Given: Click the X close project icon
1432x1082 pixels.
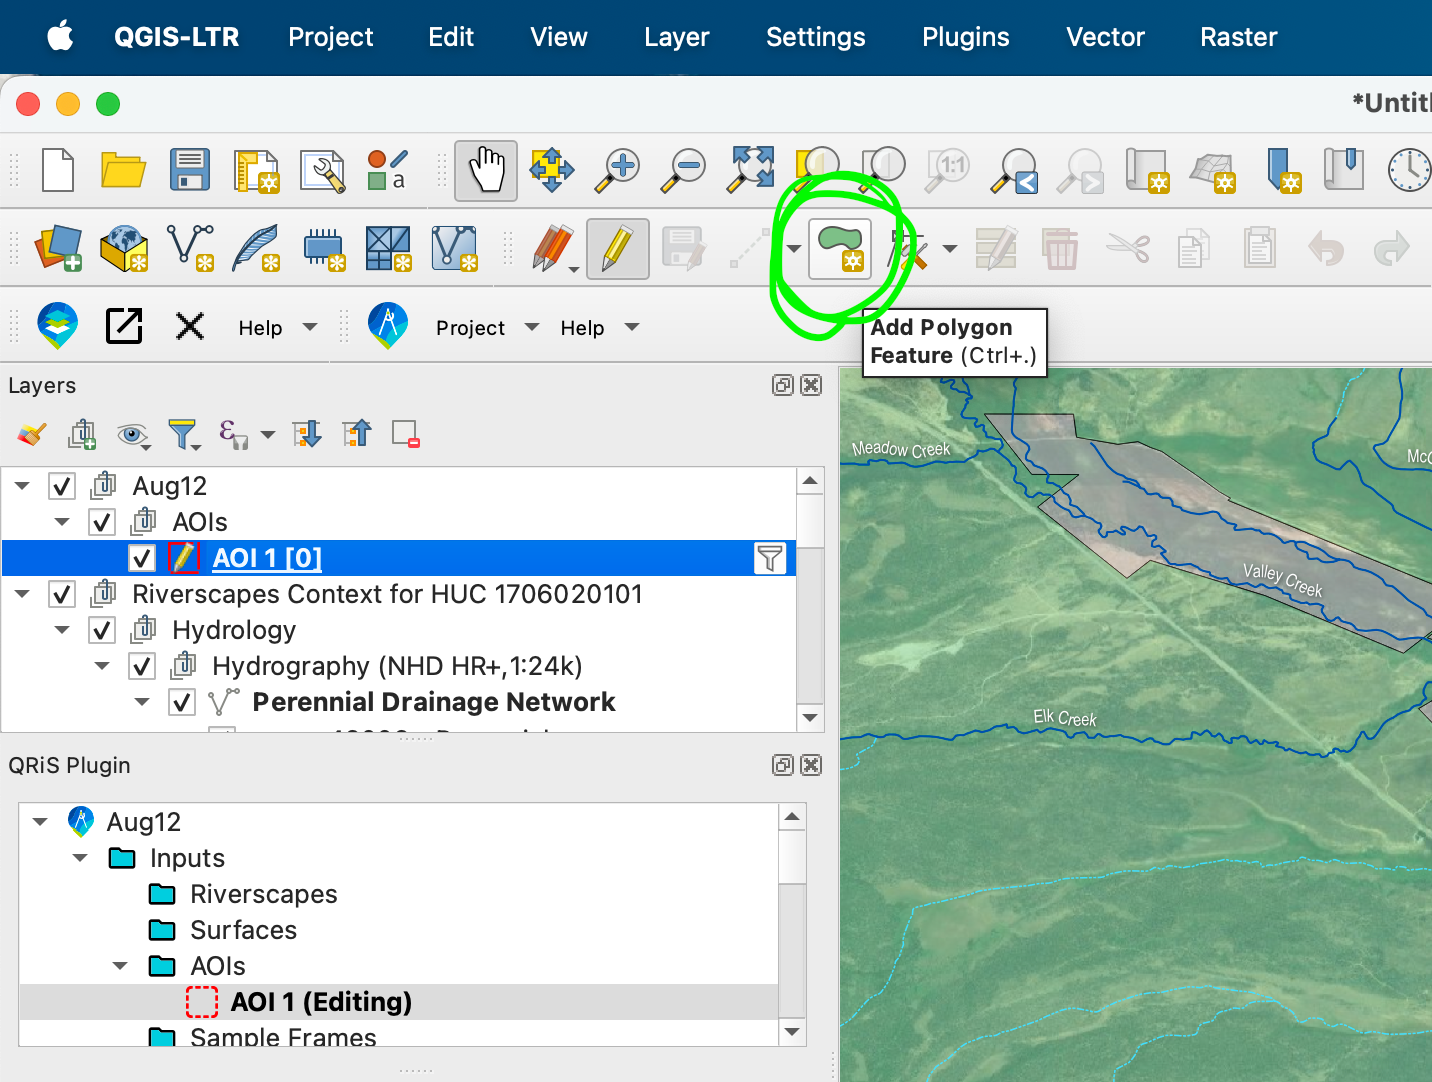Looking at the screenshot, I should pyautogui.click(x=190, y=326).
